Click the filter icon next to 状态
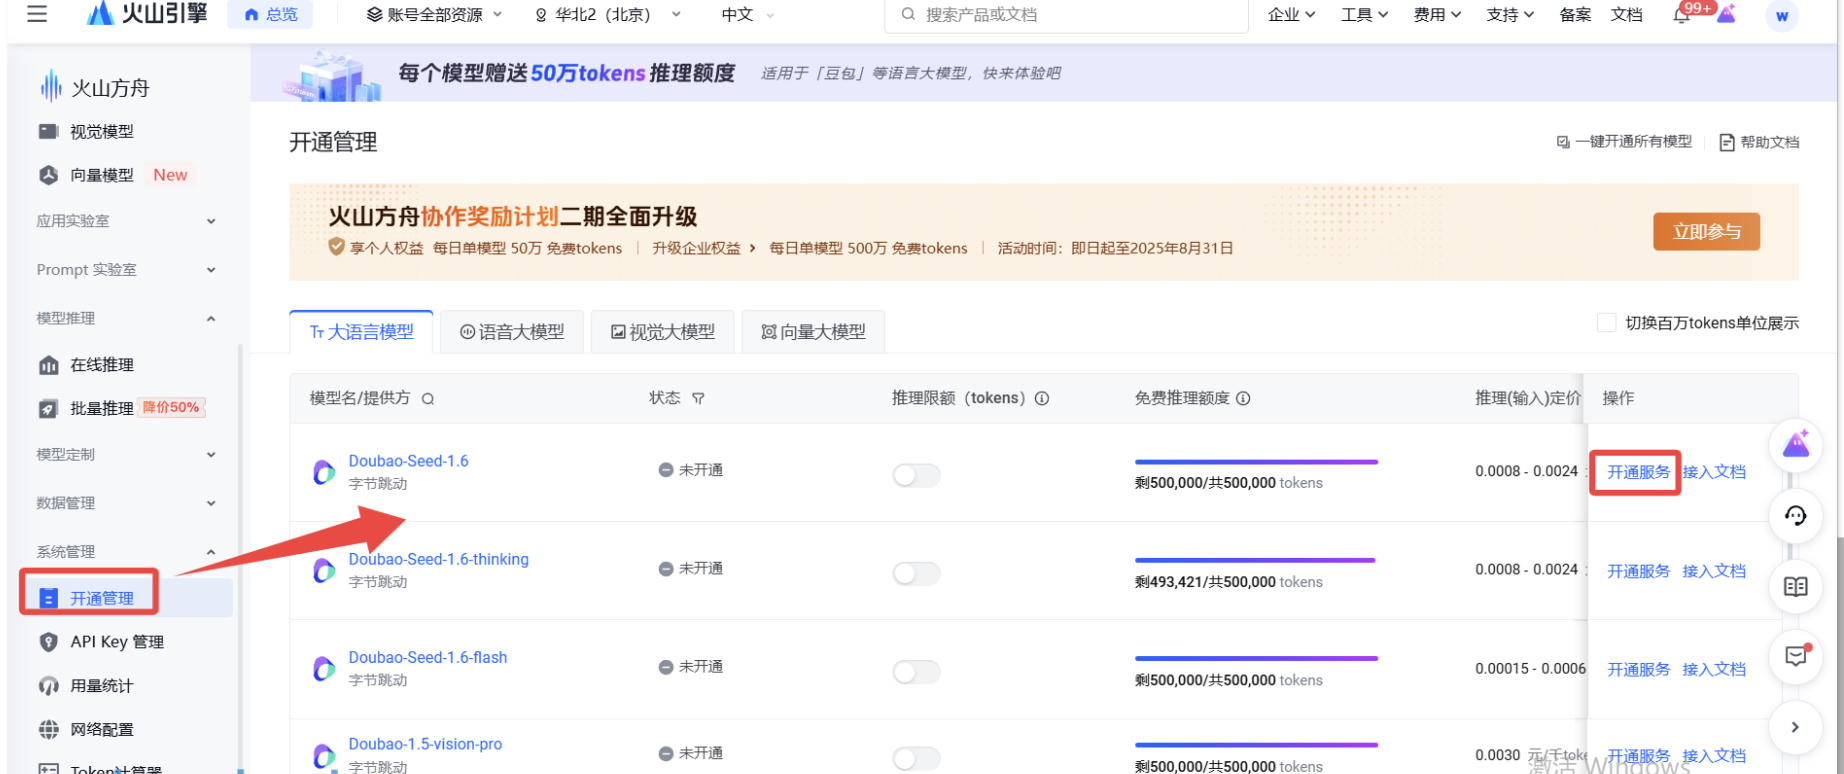The image size is (1844, 774). point(698,399)
